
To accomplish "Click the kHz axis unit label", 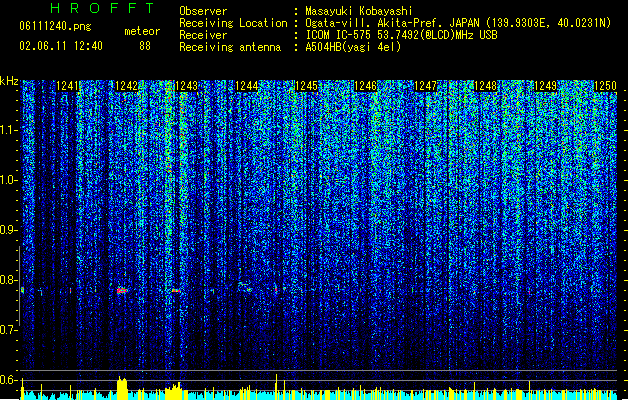I will [9, 81].
